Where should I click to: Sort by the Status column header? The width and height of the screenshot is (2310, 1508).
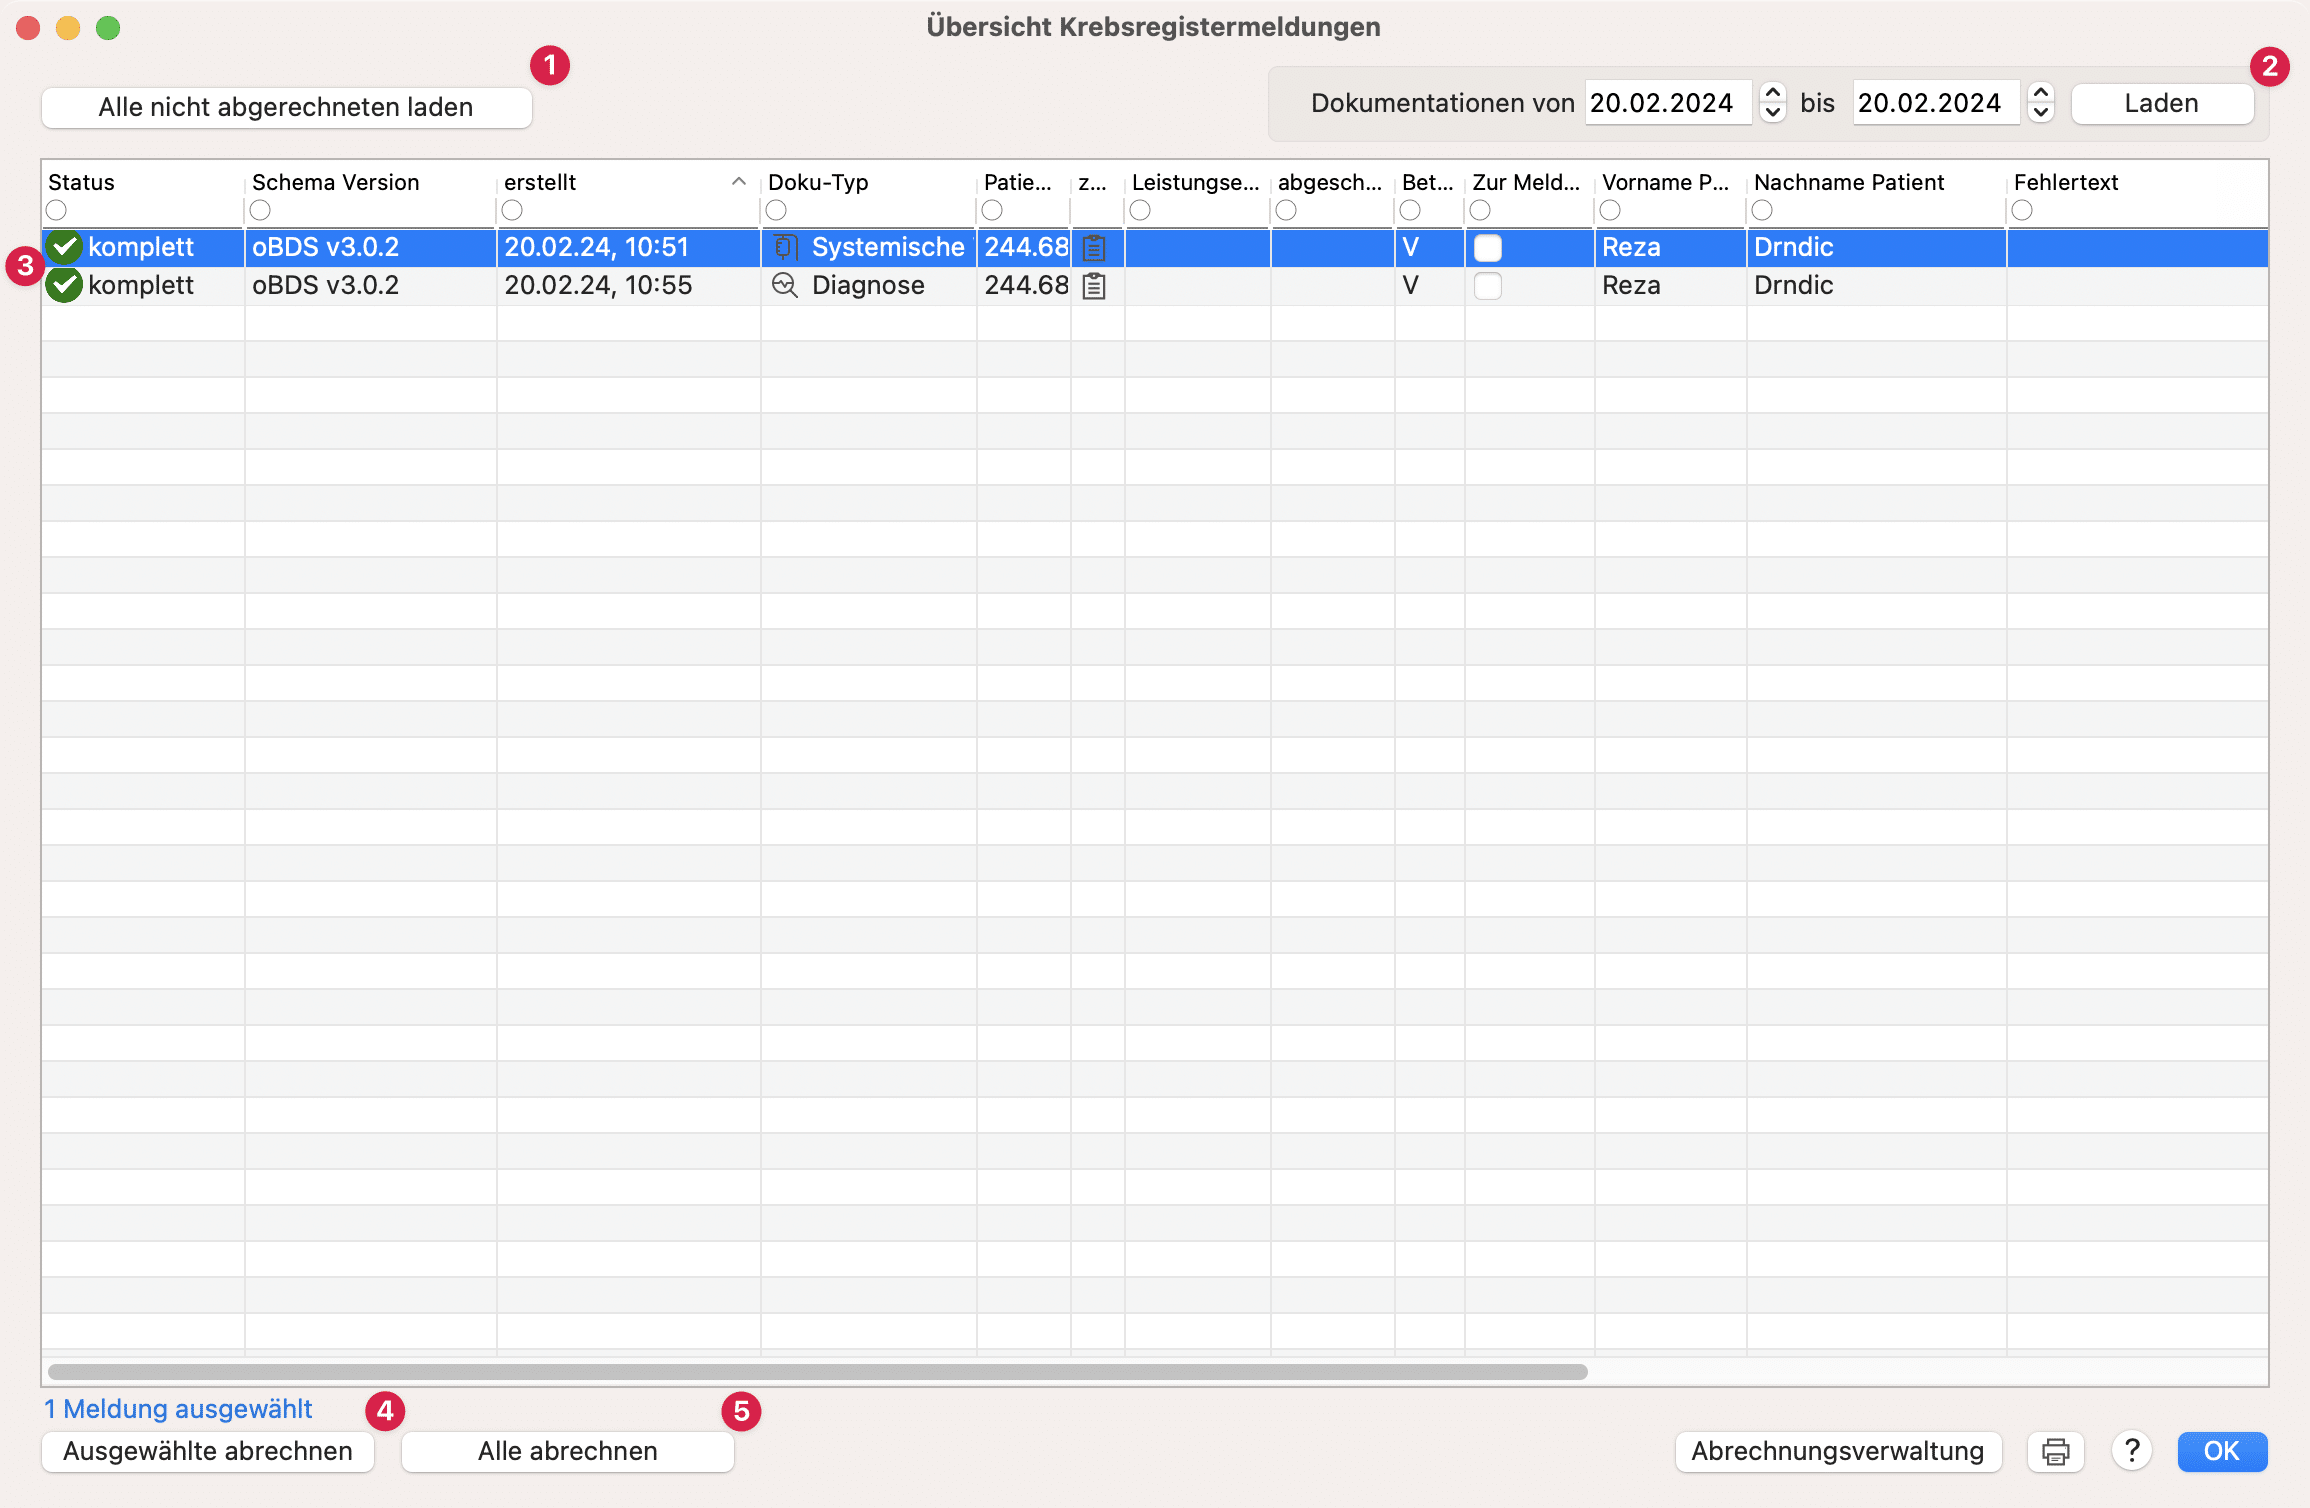pyautogui.click(x=81, y=182)
